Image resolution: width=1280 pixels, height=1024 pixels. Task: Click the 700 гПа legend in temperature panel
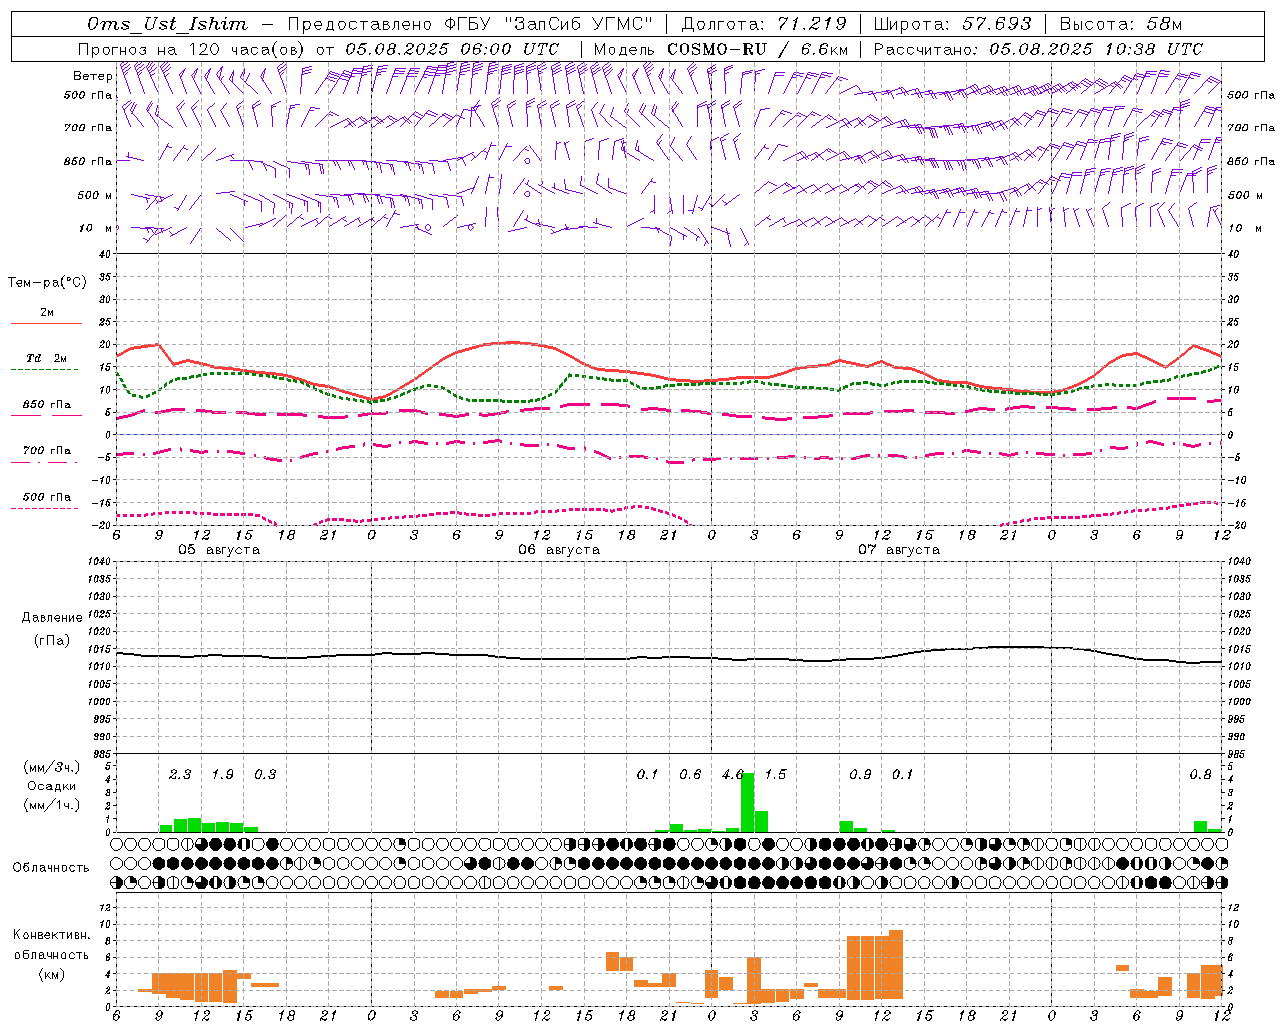click(46, 451)
